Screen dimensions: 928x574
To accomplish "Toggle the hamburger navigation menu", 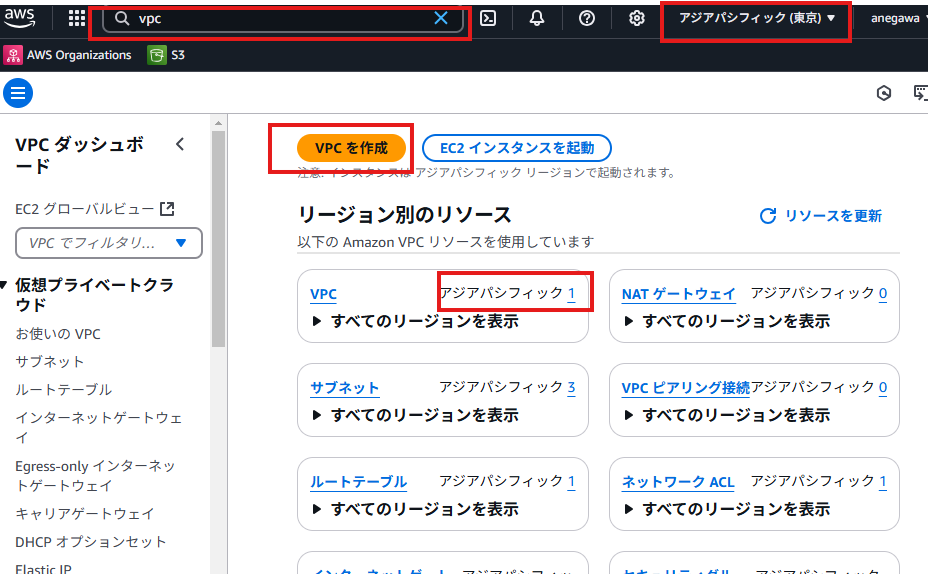I will (18, 93).
